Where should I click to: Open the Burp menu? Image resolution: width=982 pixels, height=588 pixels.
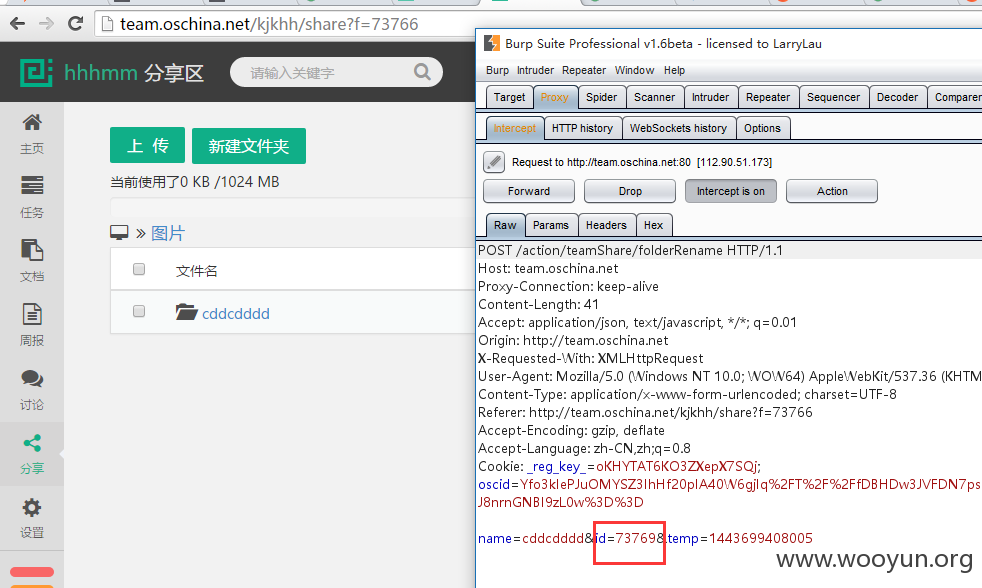497,70
